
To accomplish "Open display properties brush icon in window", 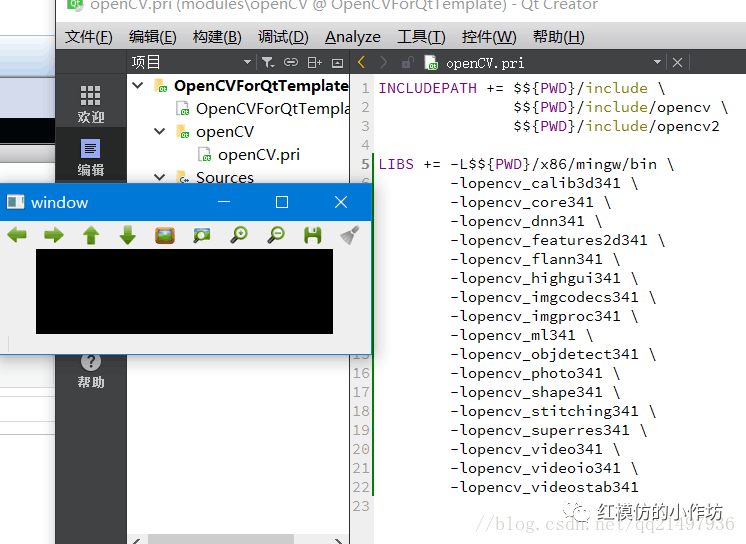I will 350,235.
